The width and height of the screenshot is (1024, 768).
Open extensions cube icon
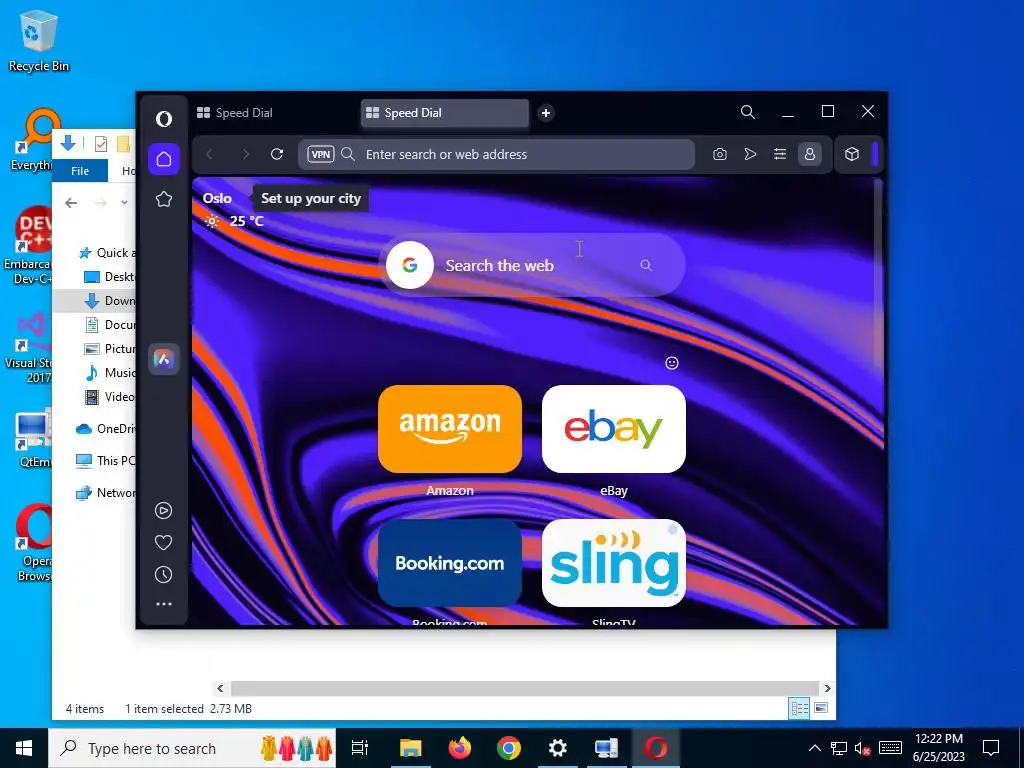pyautogui.click(x=852, y=154)
